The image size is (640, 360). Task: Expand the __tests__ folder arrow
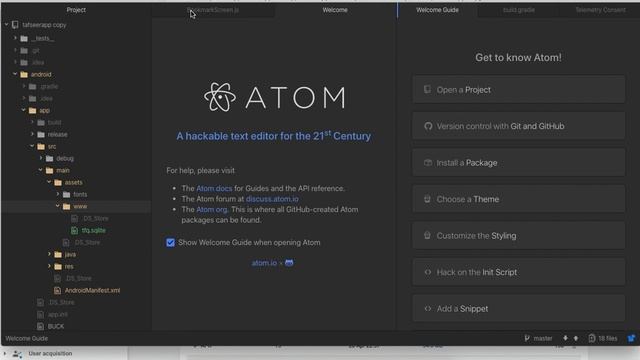click(15, 38)
